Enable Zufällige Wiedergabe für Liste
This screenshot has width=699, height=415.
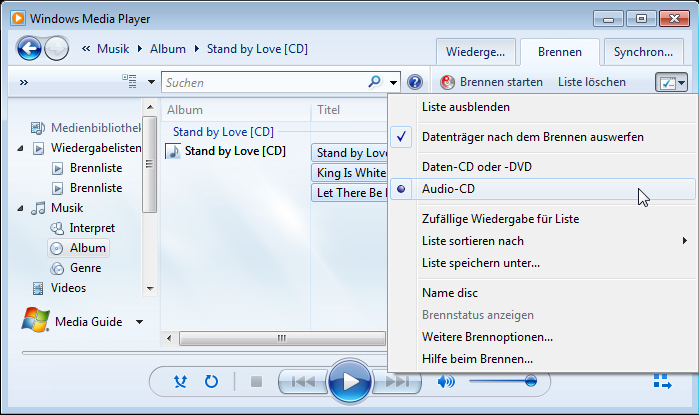click(x=543, y=219)
